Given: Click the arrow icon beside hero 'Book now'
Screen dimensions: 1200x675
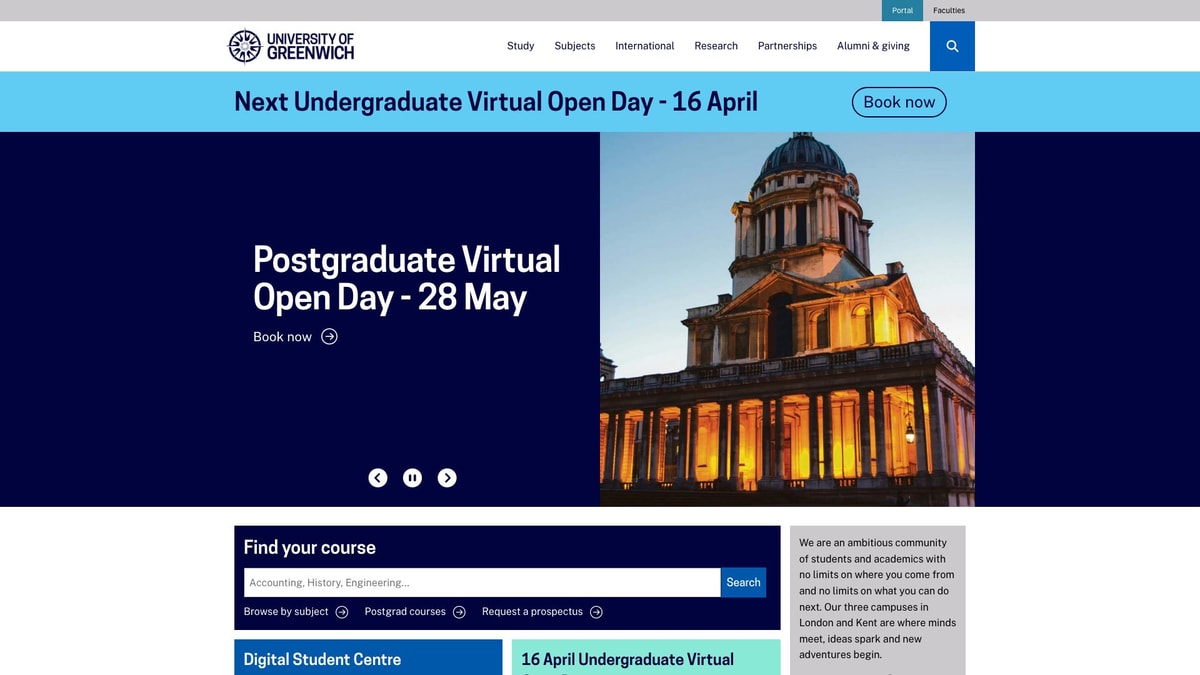Looking at the screenshot, I should coord(329,337).
